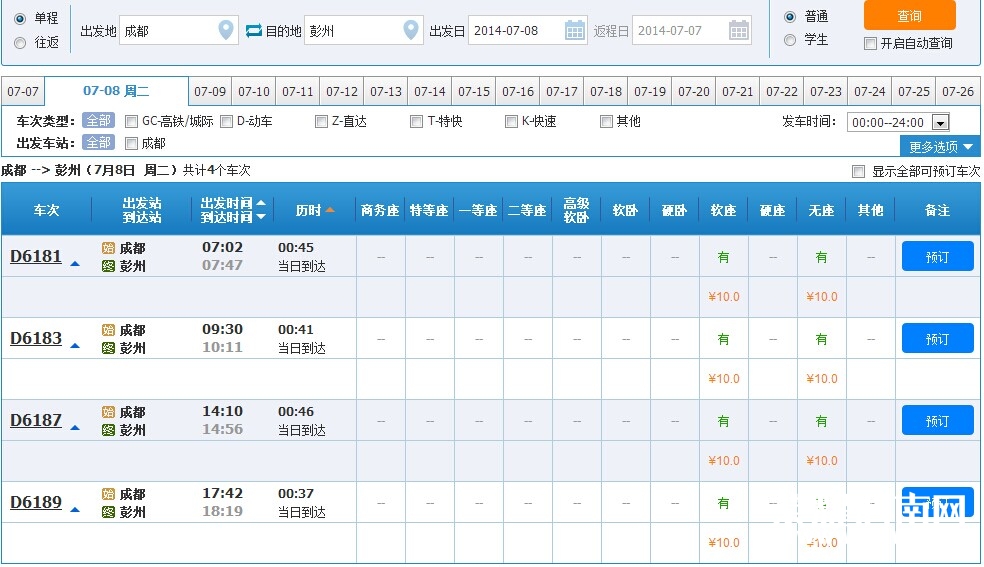
Task: Book train D6187 with 预订 button
Action: (x=938, y=421)
